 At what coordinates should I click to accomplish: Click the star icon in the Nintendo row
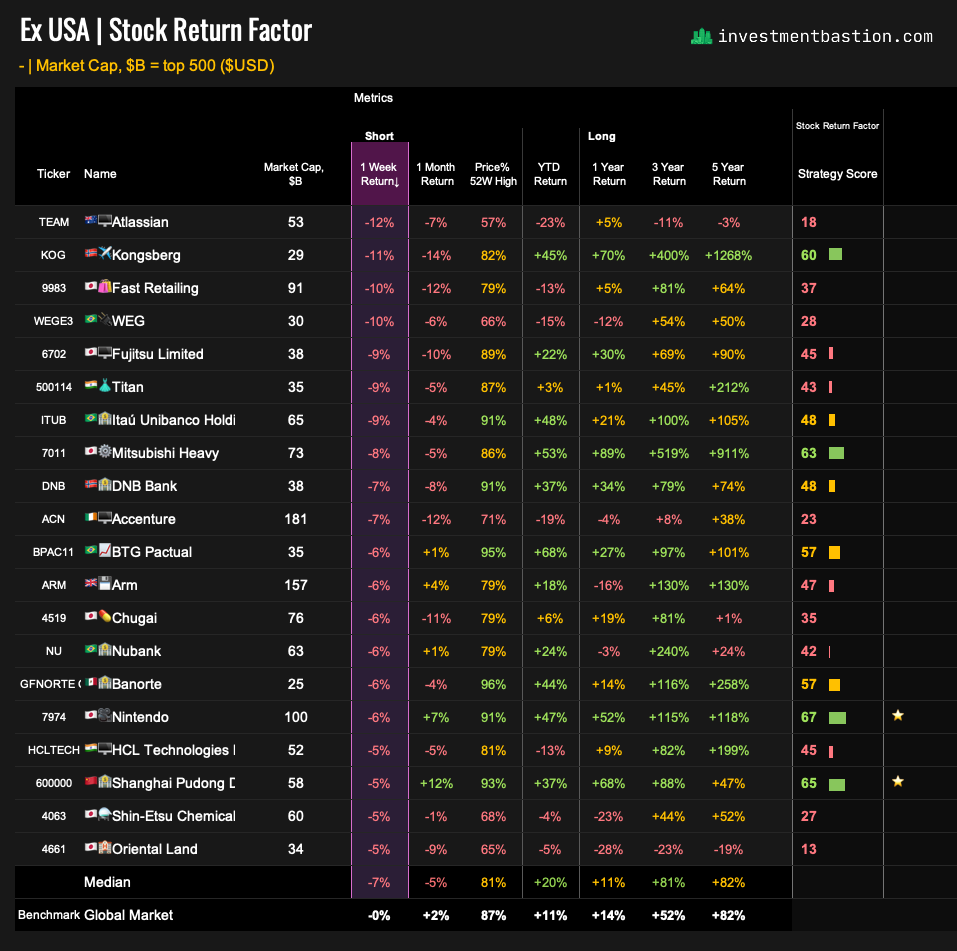[898, 715]
